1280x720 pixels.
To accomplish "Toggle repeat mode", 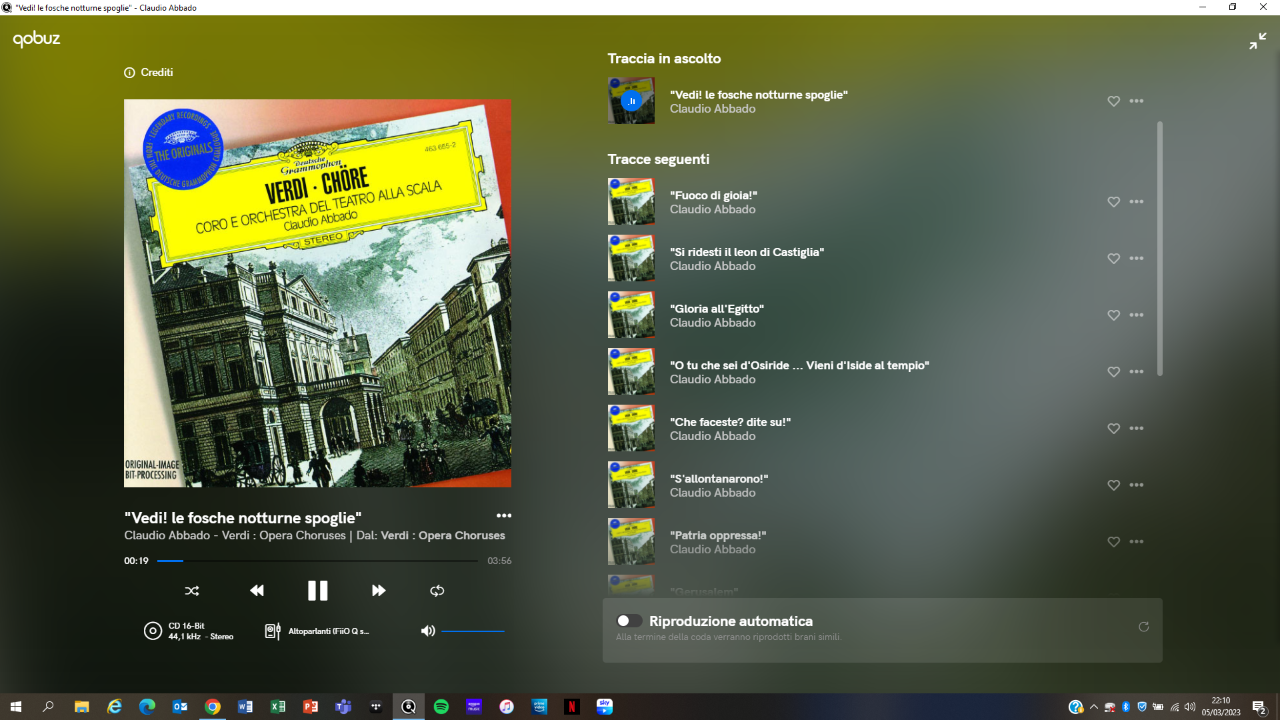I will pyautogui.click(x=437, y=591).
